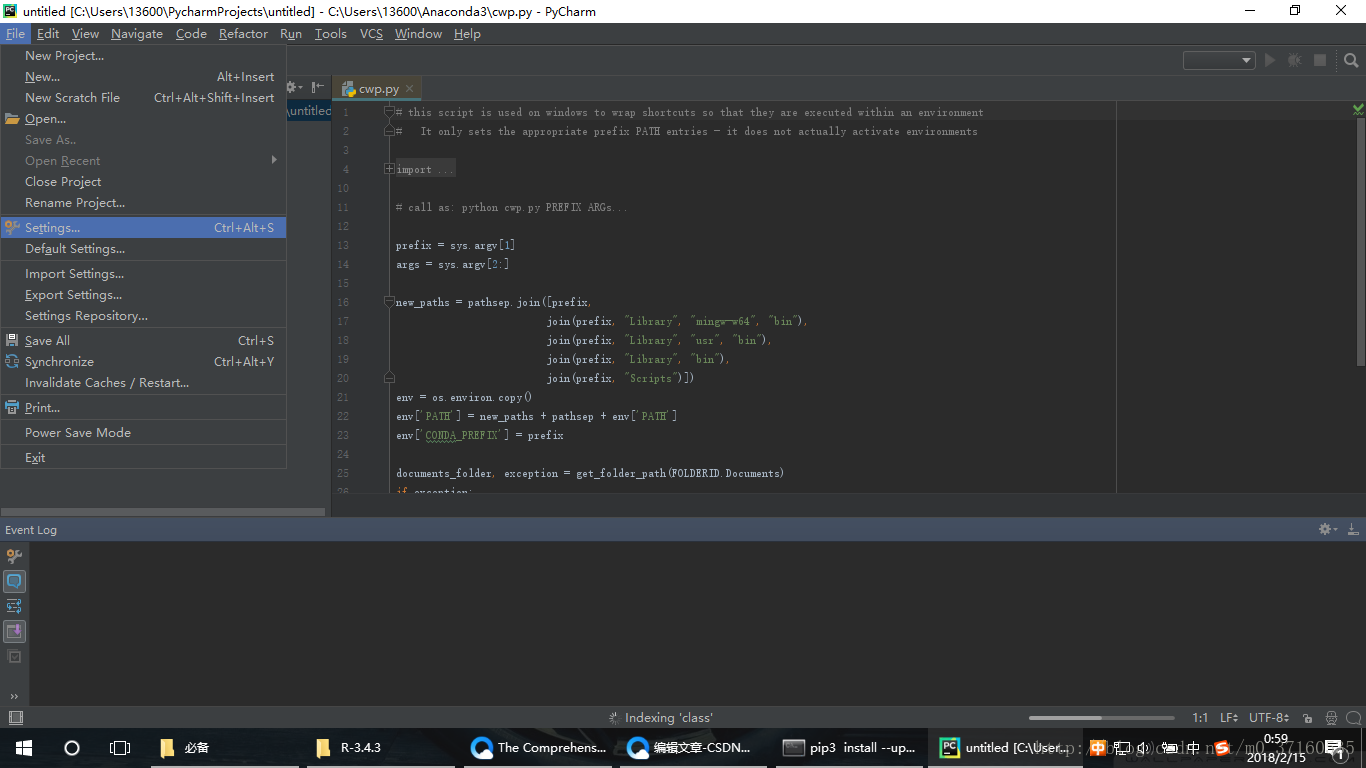This screenshot has height=768, width=1366.
Task: Choose Open... in File menu
Action: [x=143, y=119]
